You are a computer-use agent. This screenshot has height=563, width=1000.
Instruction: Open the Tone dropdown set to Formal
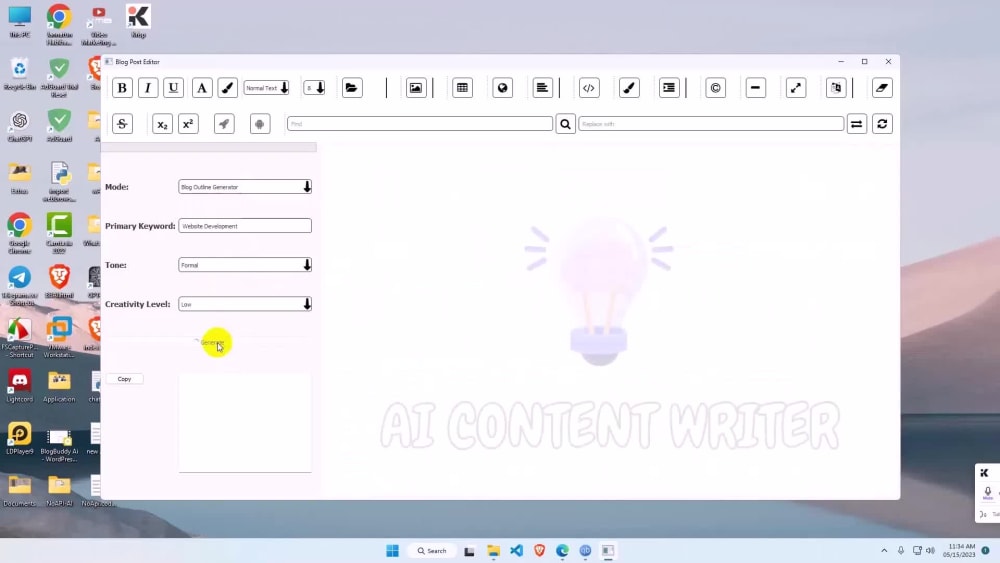pos(245,265)
